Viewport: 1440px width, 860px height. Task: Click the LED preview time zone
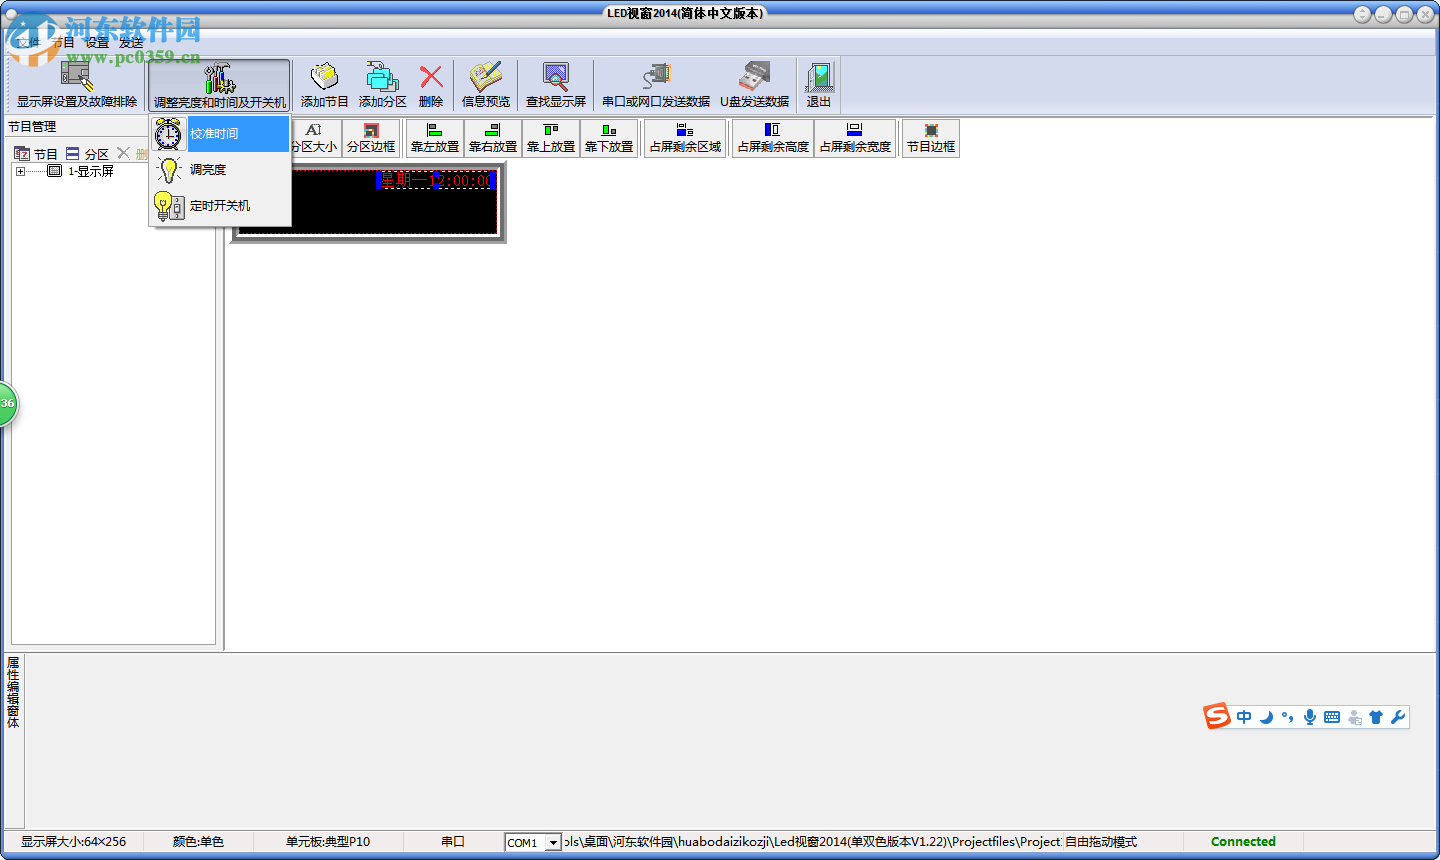point(435,180)
